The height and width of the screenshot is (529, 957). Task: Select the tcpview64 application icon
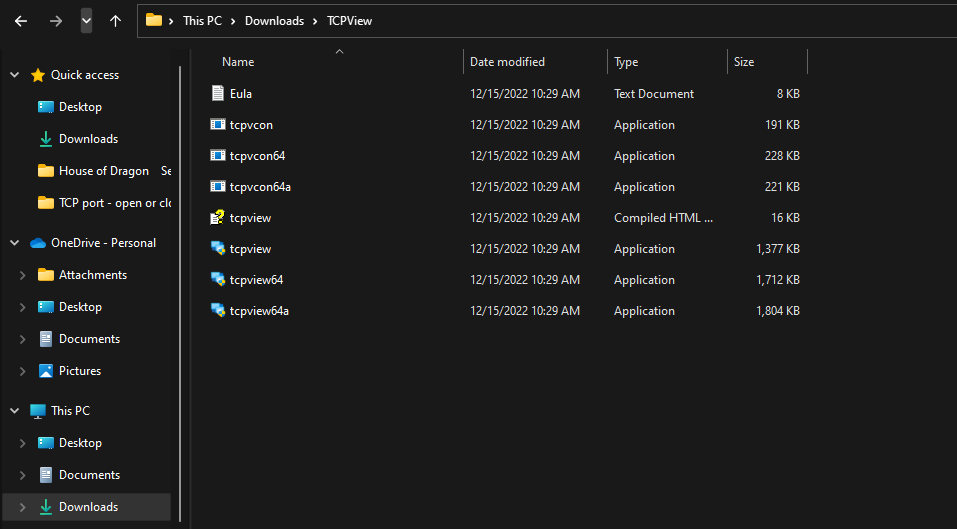coord(218,279)
